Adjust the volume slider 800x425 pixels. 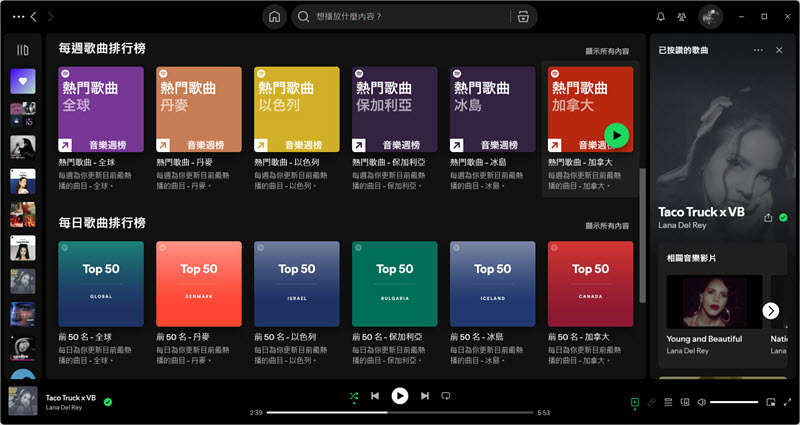(734, 402)
